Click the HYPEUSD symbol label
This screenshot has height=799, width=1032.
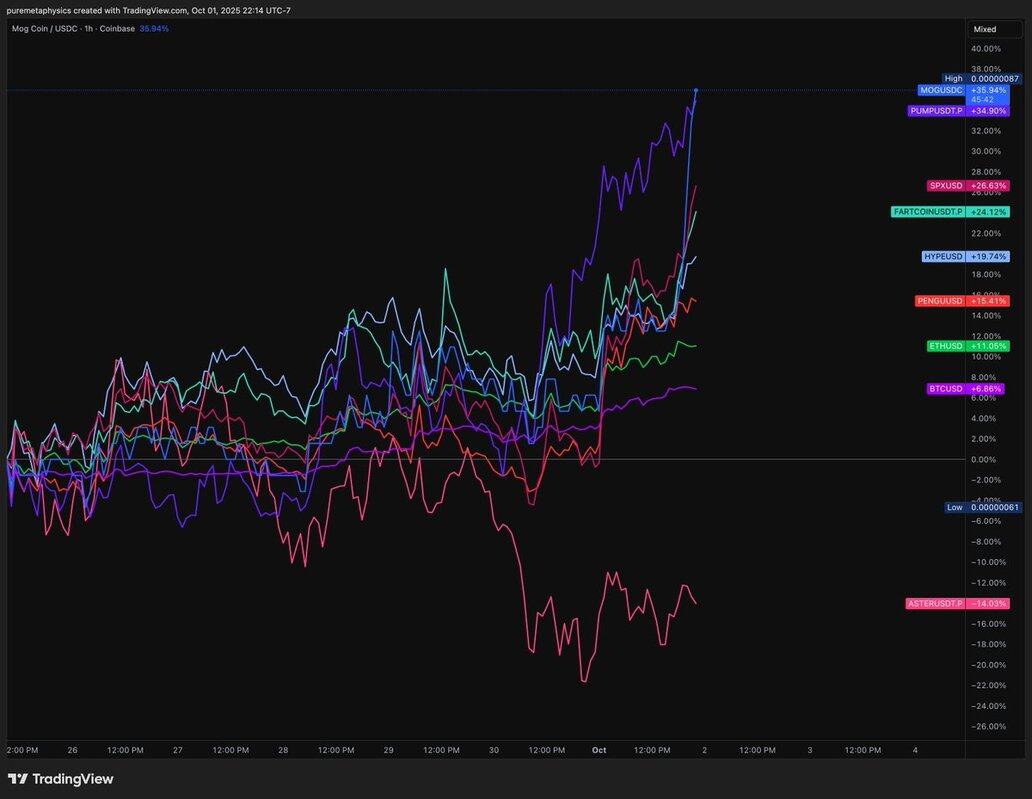tap(943, 257)
